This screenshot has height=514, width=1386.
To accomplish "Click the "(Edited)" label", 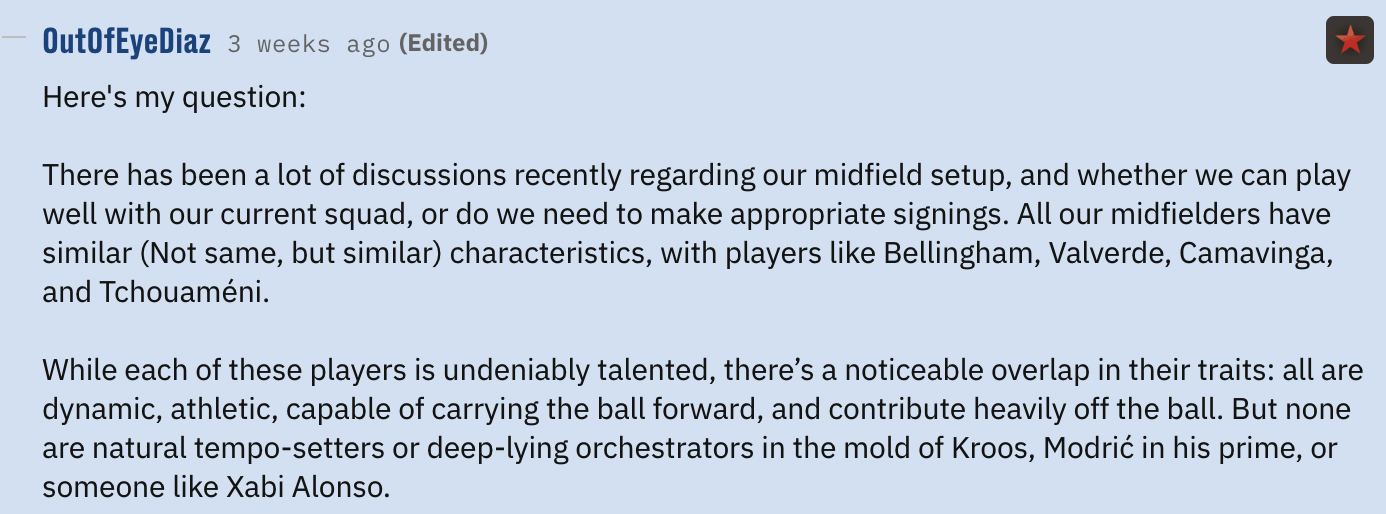I will [443, 43].
